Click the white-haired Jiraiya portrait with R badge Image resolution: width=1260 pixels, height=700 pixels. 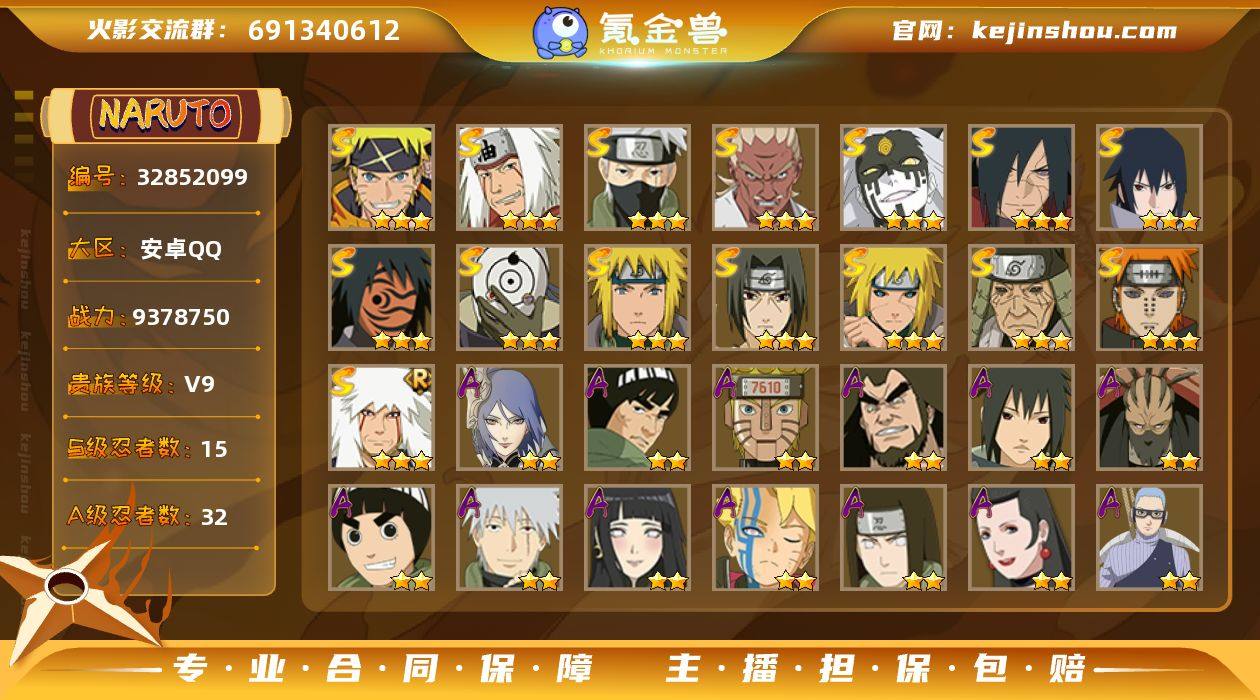(381, 418)
